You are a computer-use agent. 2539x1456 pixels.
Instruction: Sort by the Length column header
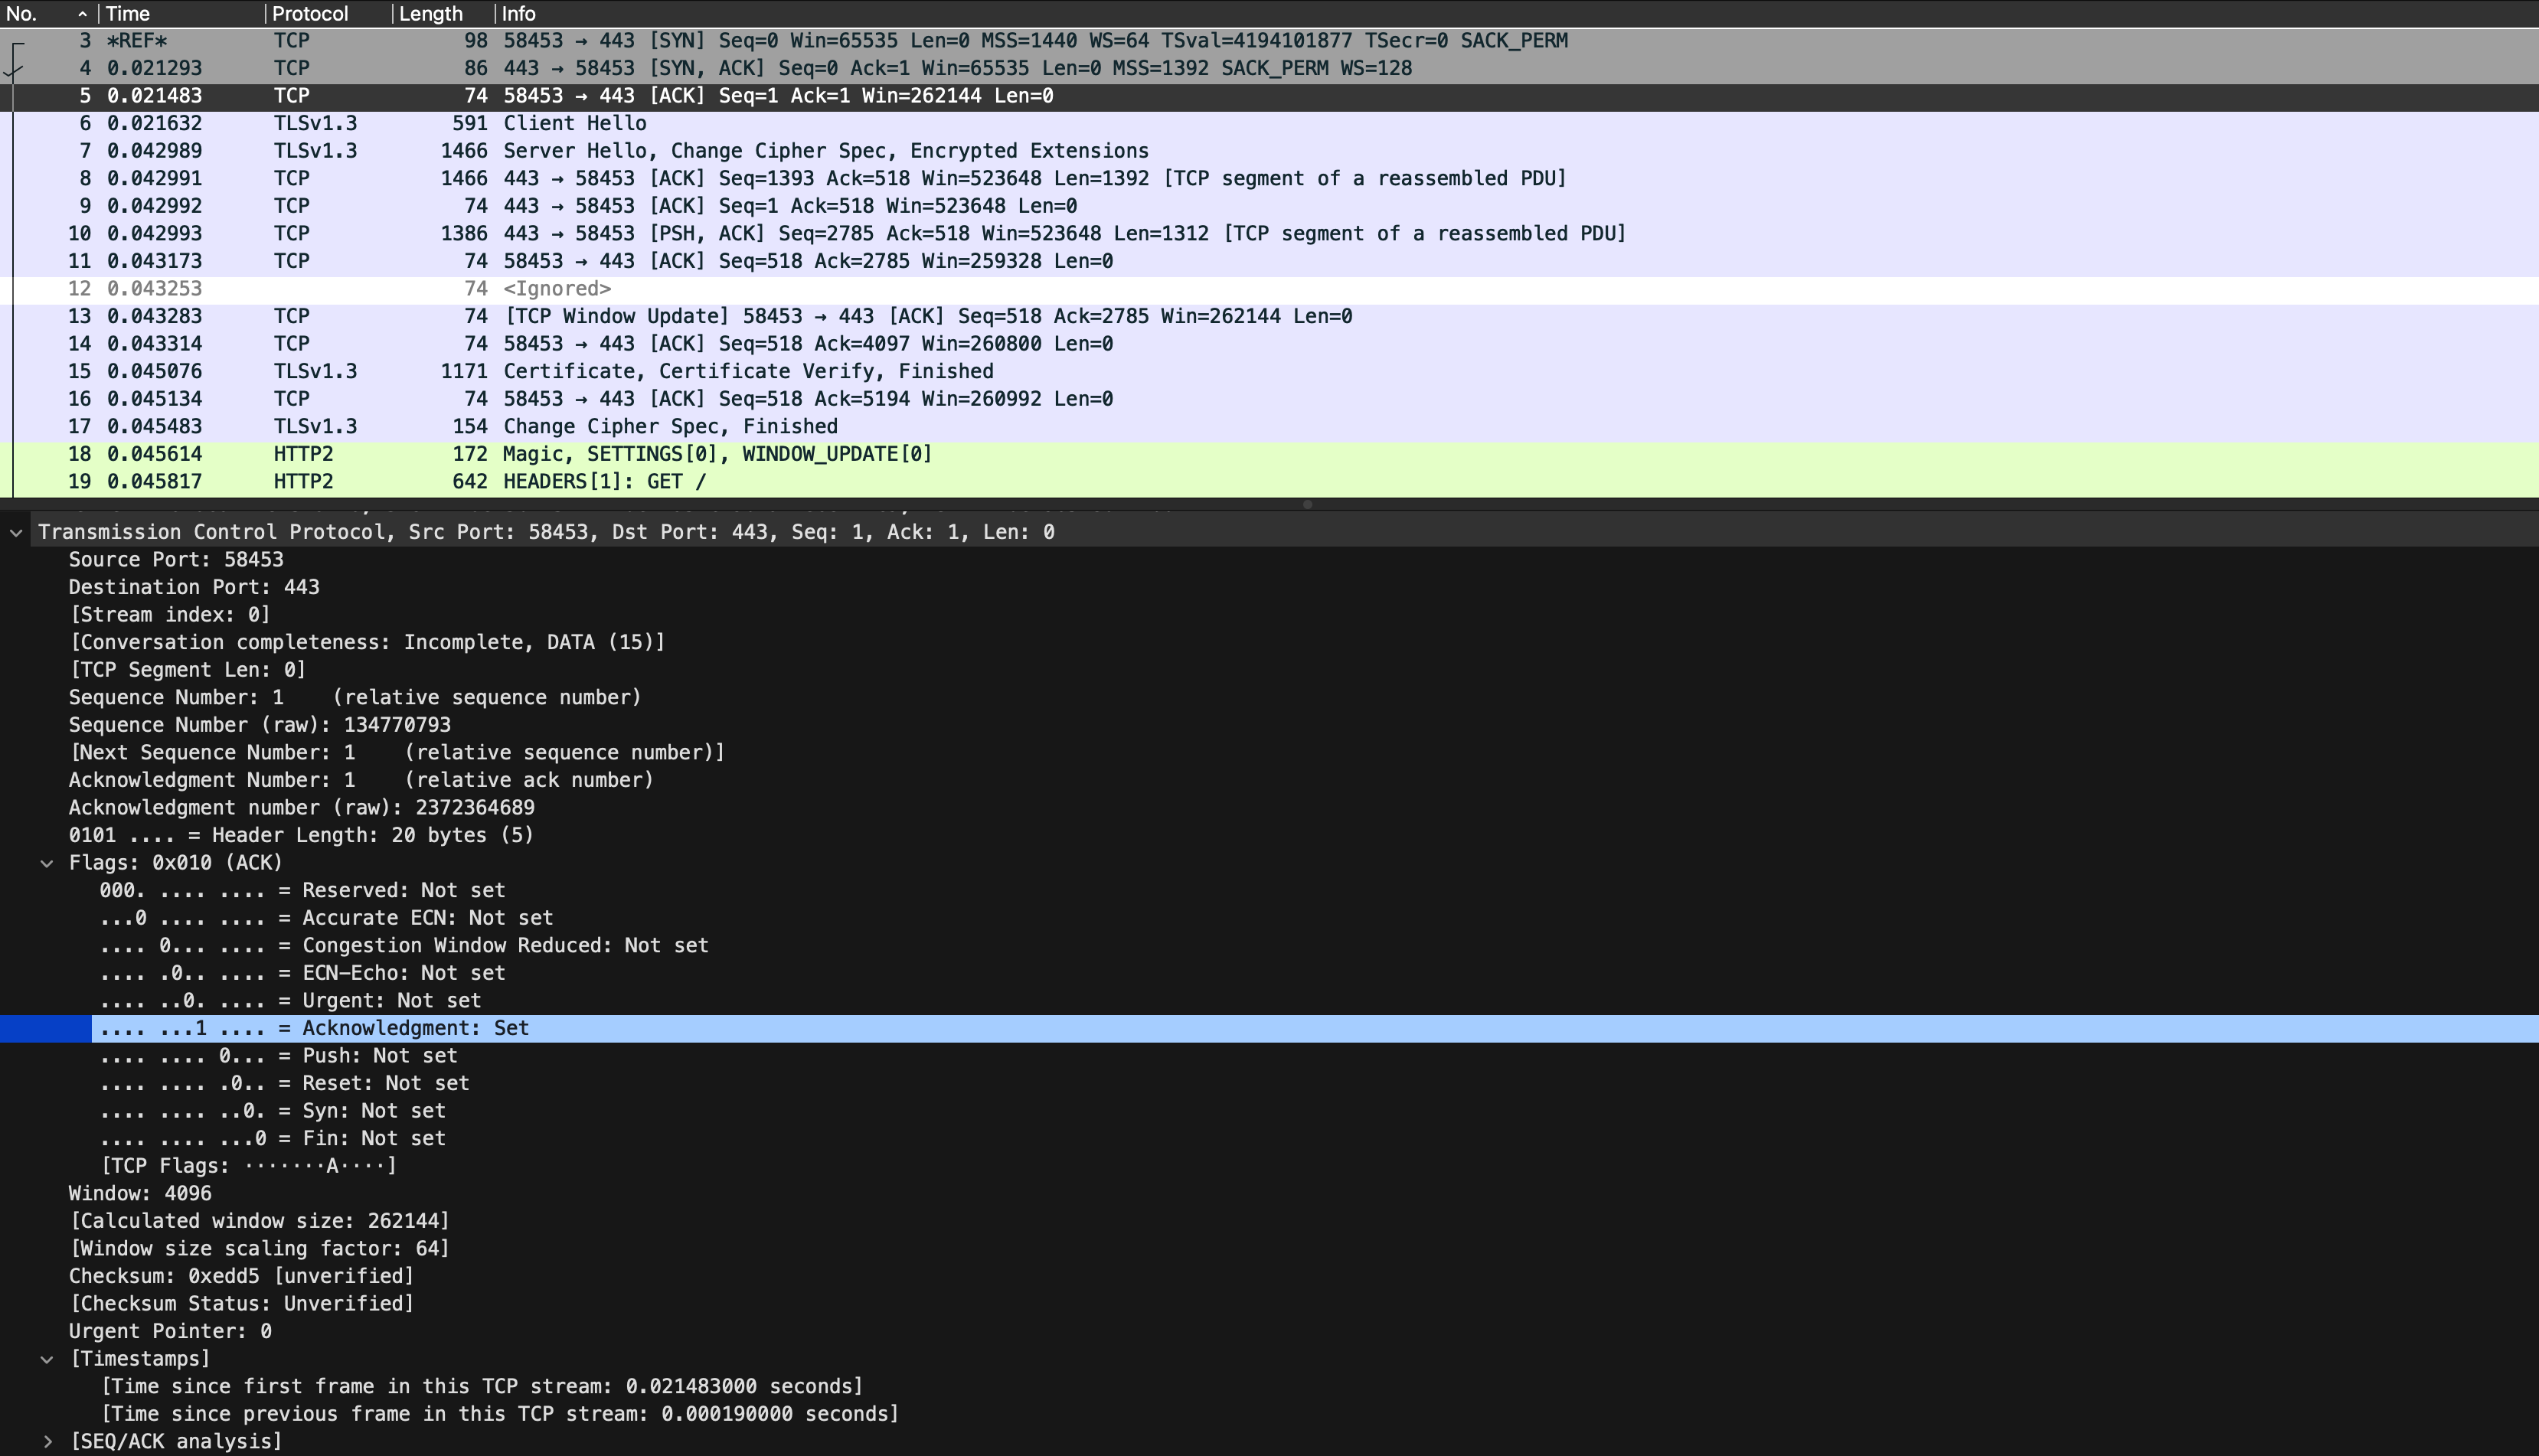click(x=443, y=14)
